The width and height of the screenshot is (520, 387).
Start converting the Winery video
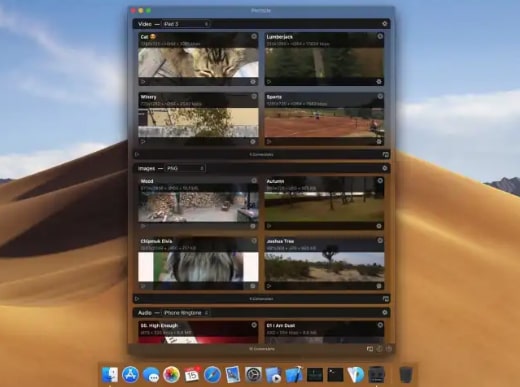point(143,142)
